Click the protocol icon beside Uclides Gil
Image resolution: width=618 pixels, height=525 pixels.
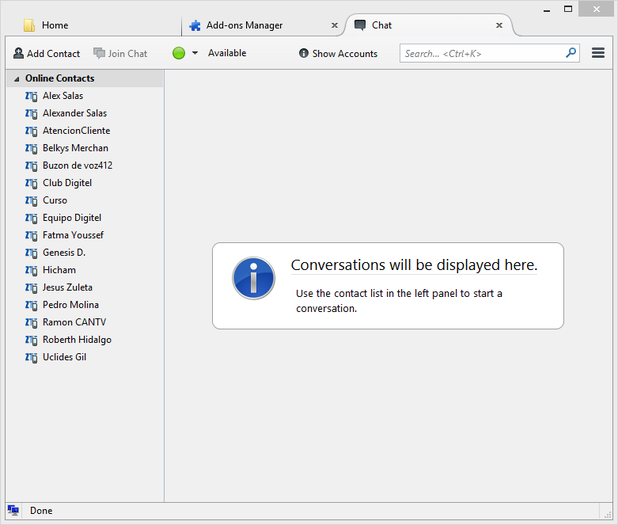pyautogui.click(x=31, y=357)
